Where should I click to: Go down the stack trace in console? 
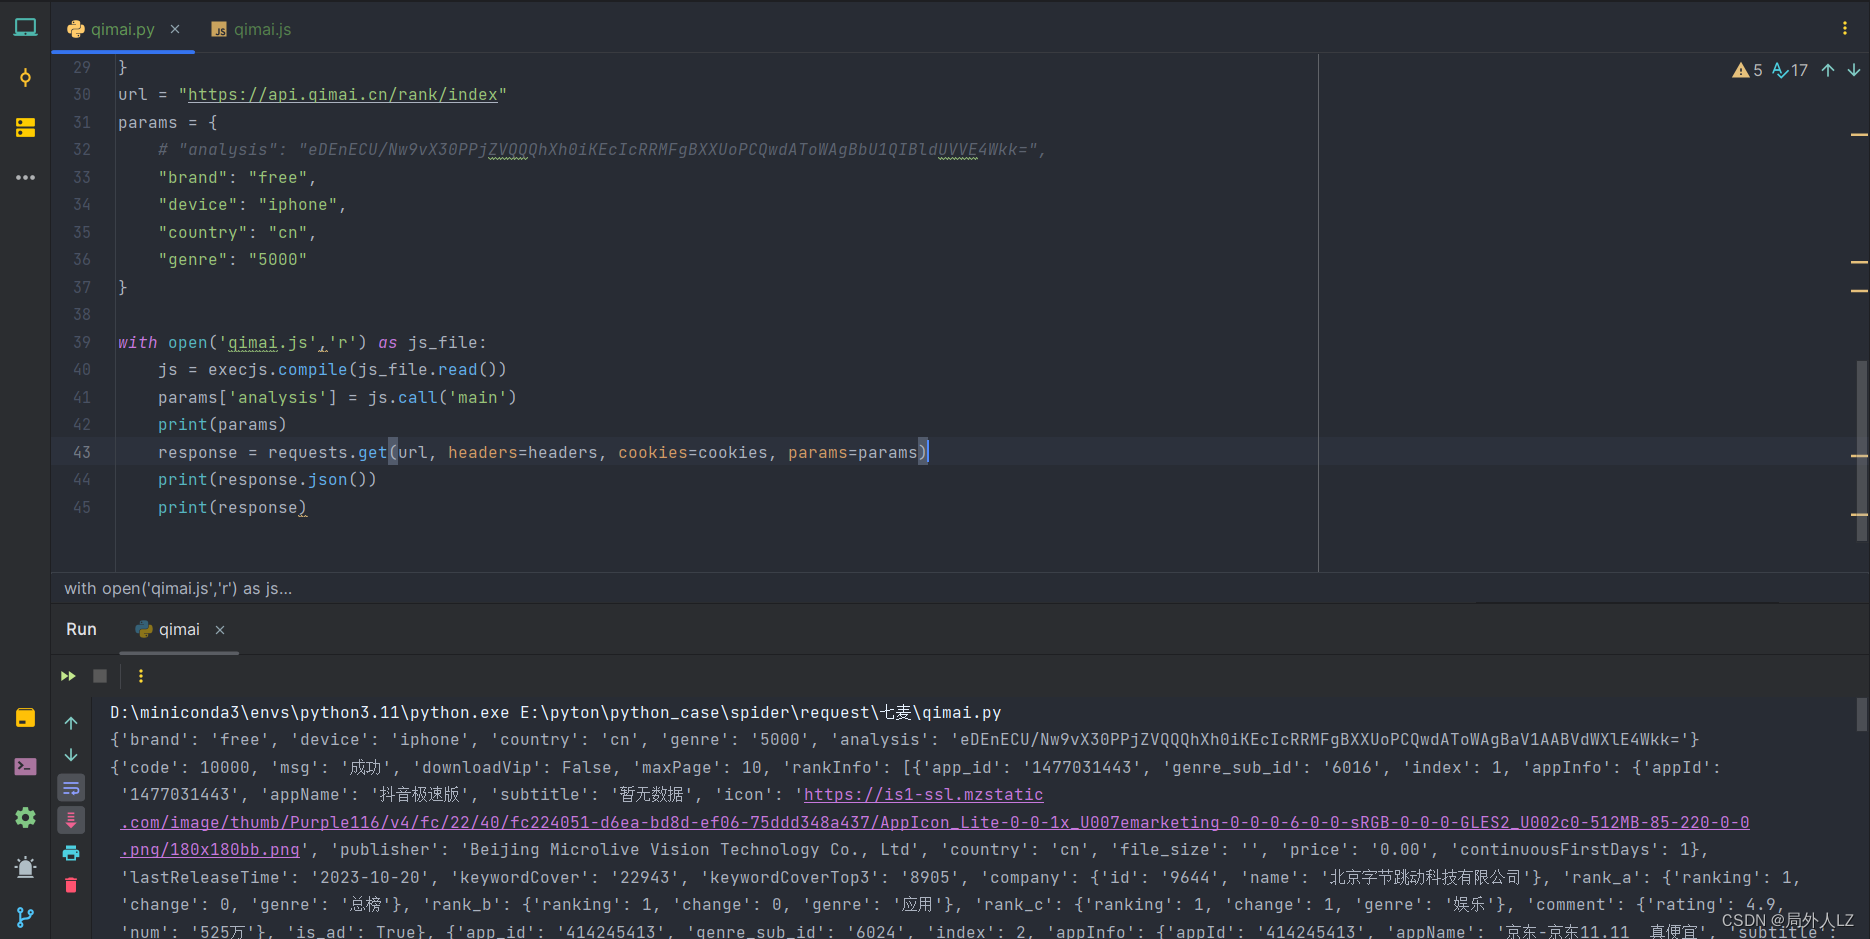(x=71, y=755)
